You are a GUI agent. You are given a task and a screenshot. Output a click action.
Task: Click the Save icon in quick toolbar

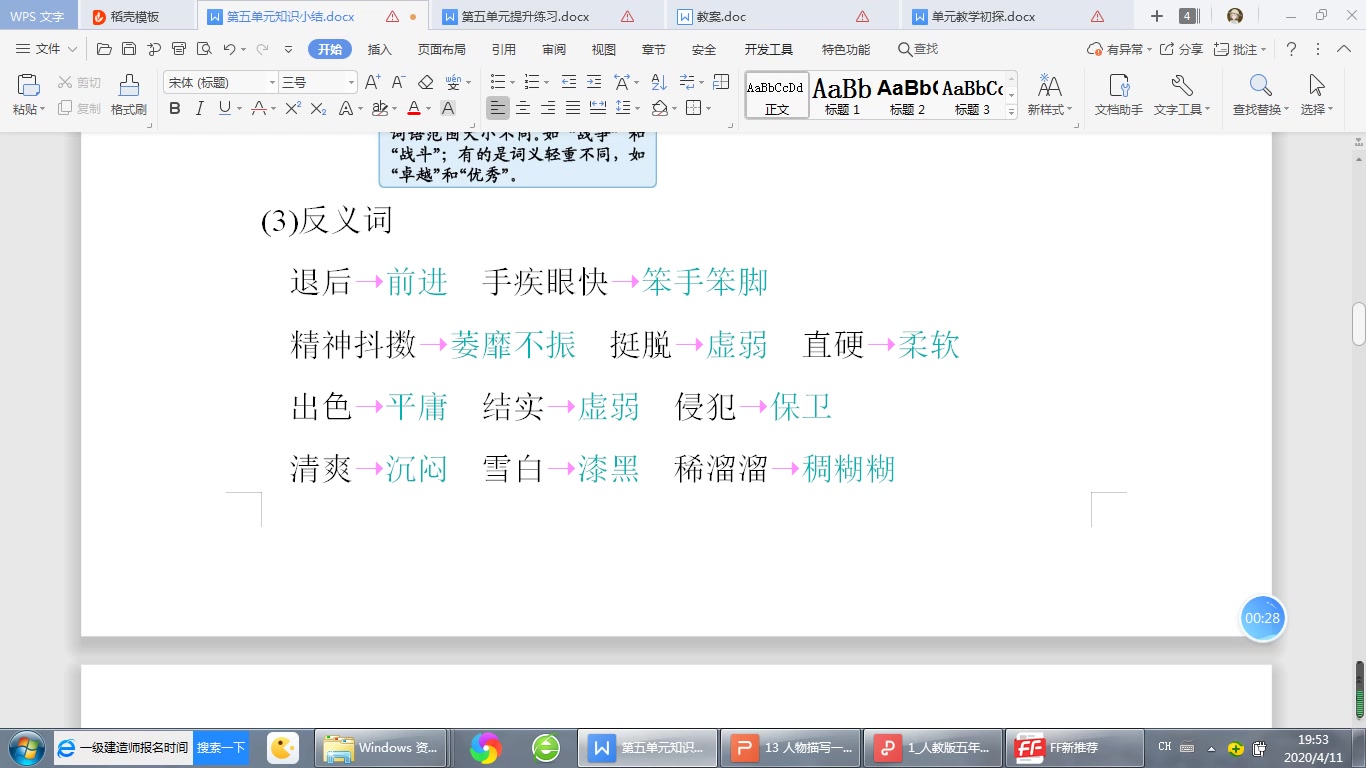coord(129,49)
